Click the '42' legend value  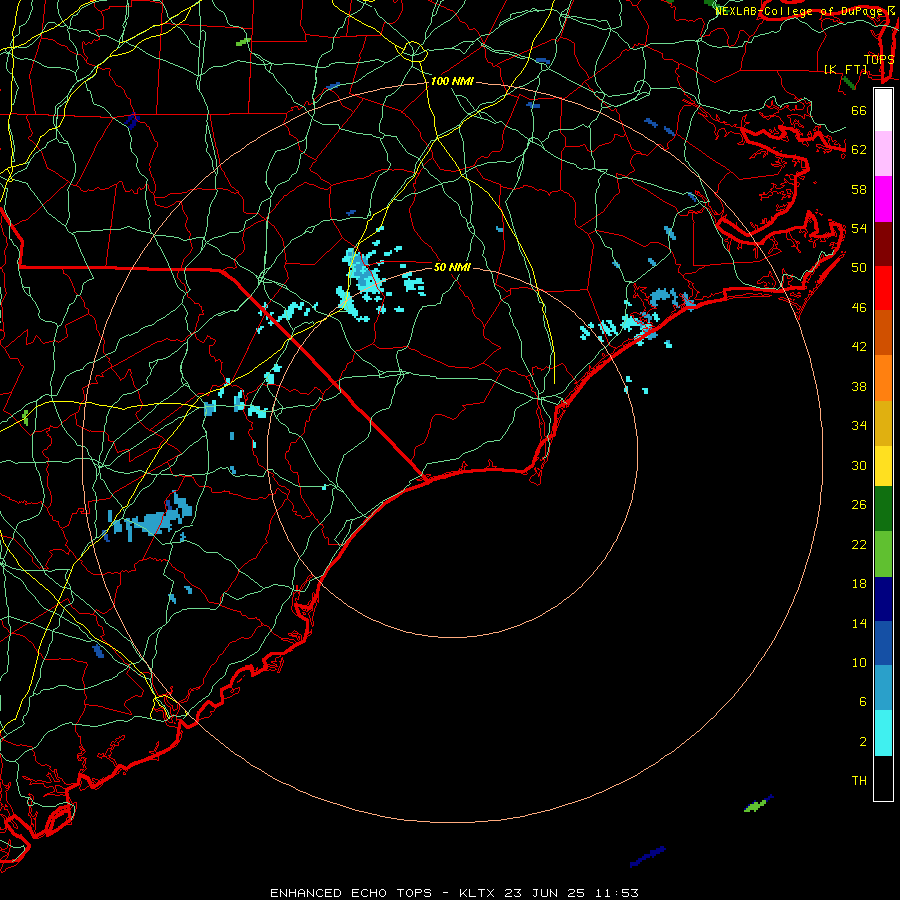point(859,347)
